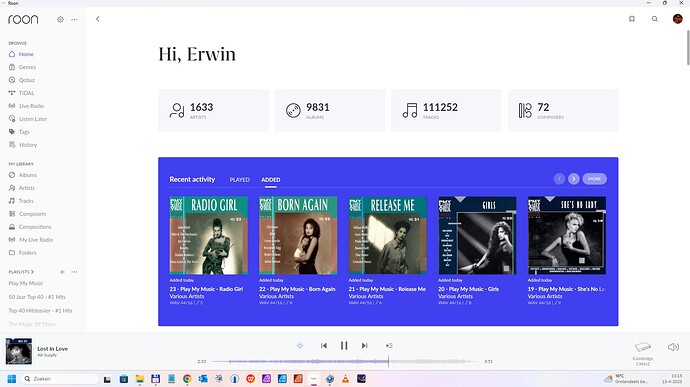Open the Cambridge CXN v2 zone selector
The image size is (690, 387).
pyautogui.click(x=642, y=354)
